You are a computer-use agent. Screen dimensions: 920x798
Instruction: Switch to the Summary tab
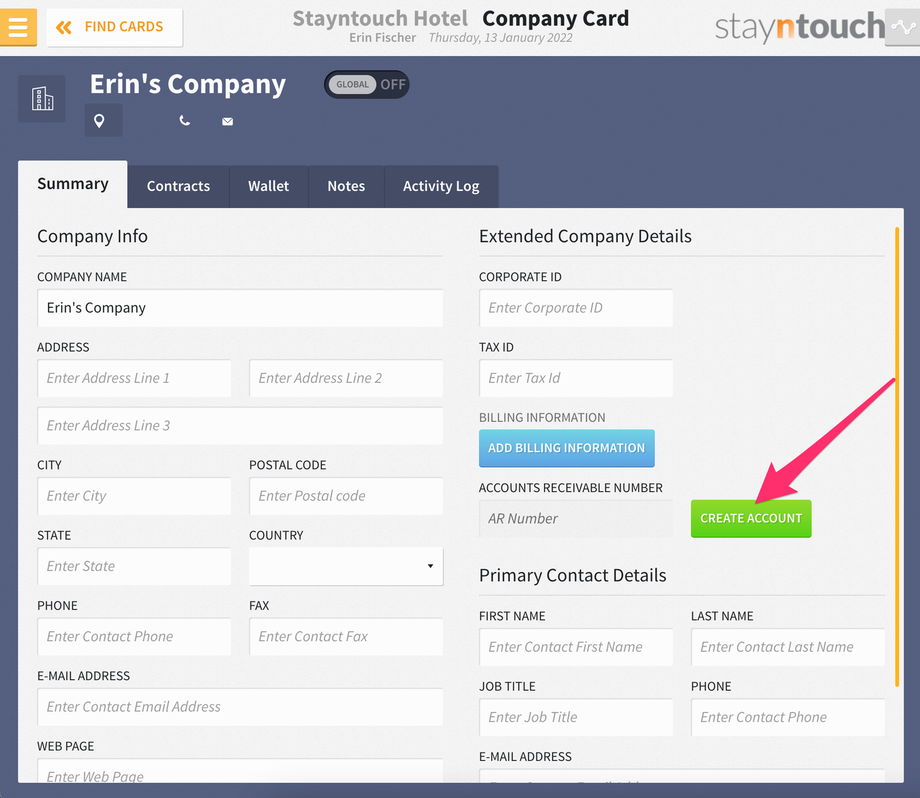pos(73,184)
